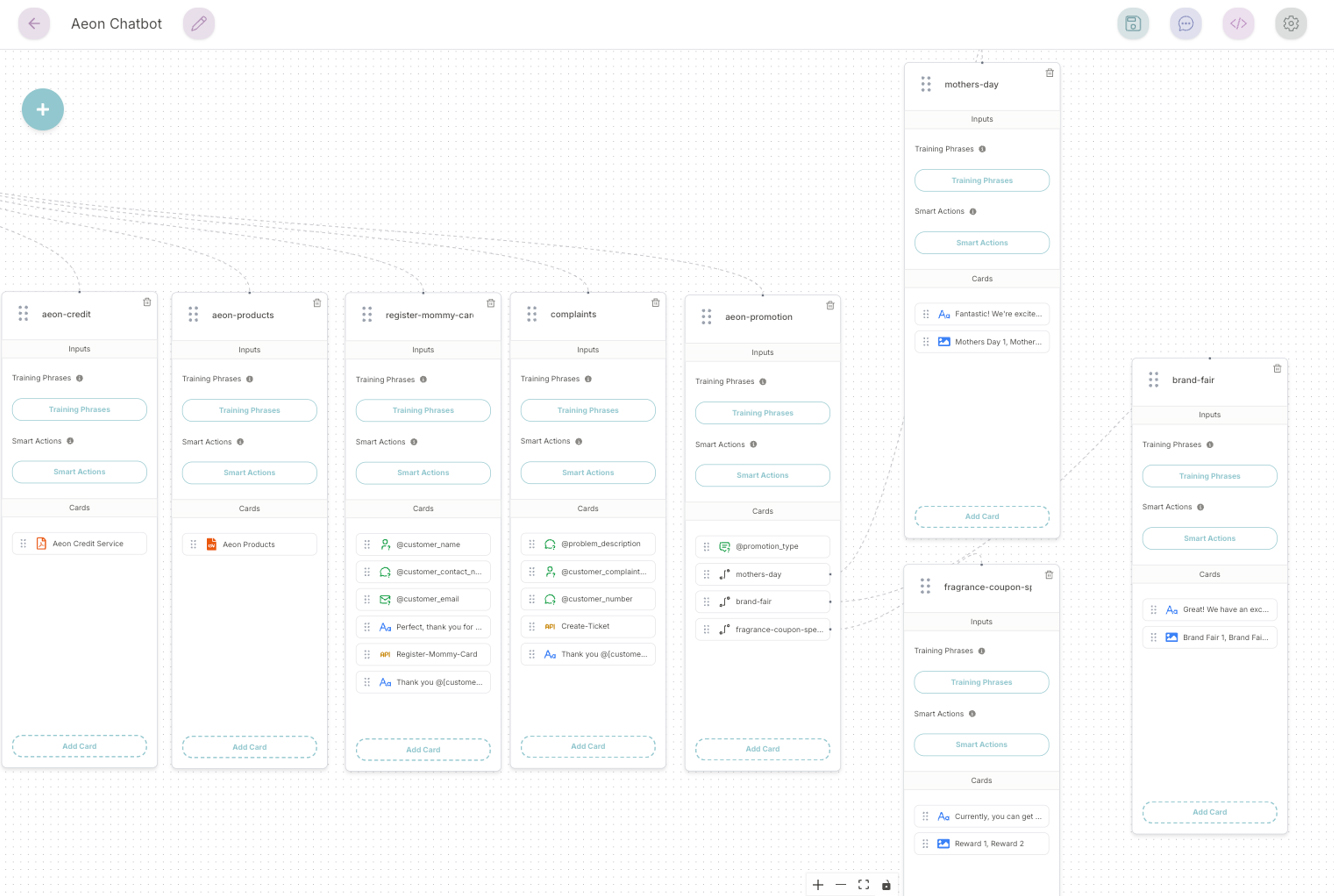Delete the brand-fair node via trash icon
Viewport: 1334px width, 896px height.
[x=1277, y=369]
